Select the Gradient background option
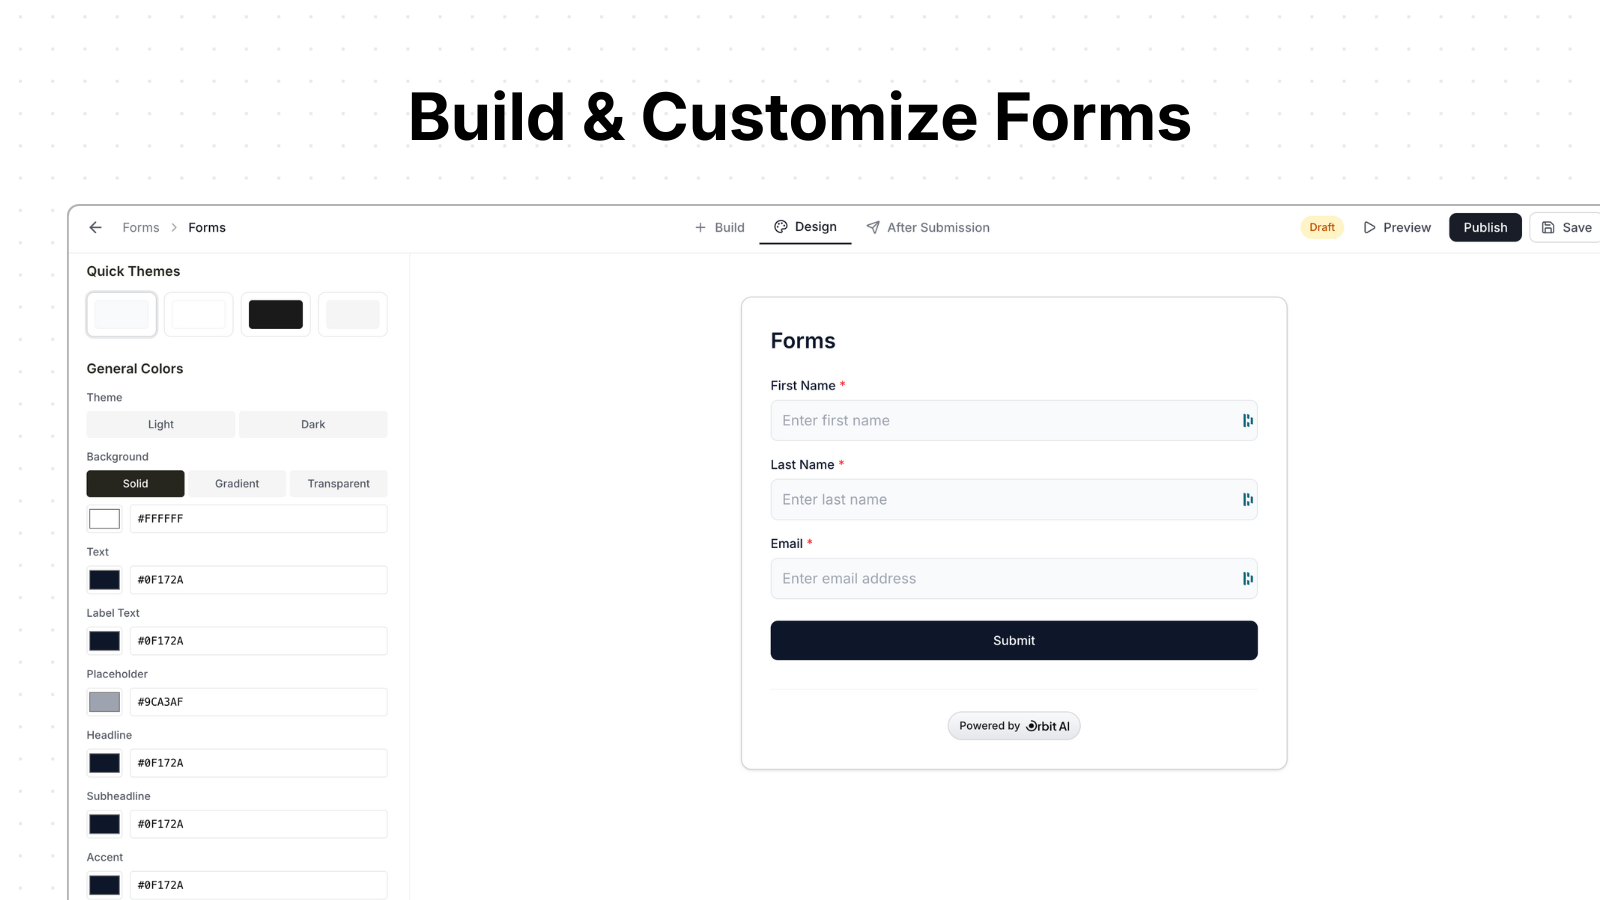Viewport: 1600px width, 900px height. pos(236,483)
